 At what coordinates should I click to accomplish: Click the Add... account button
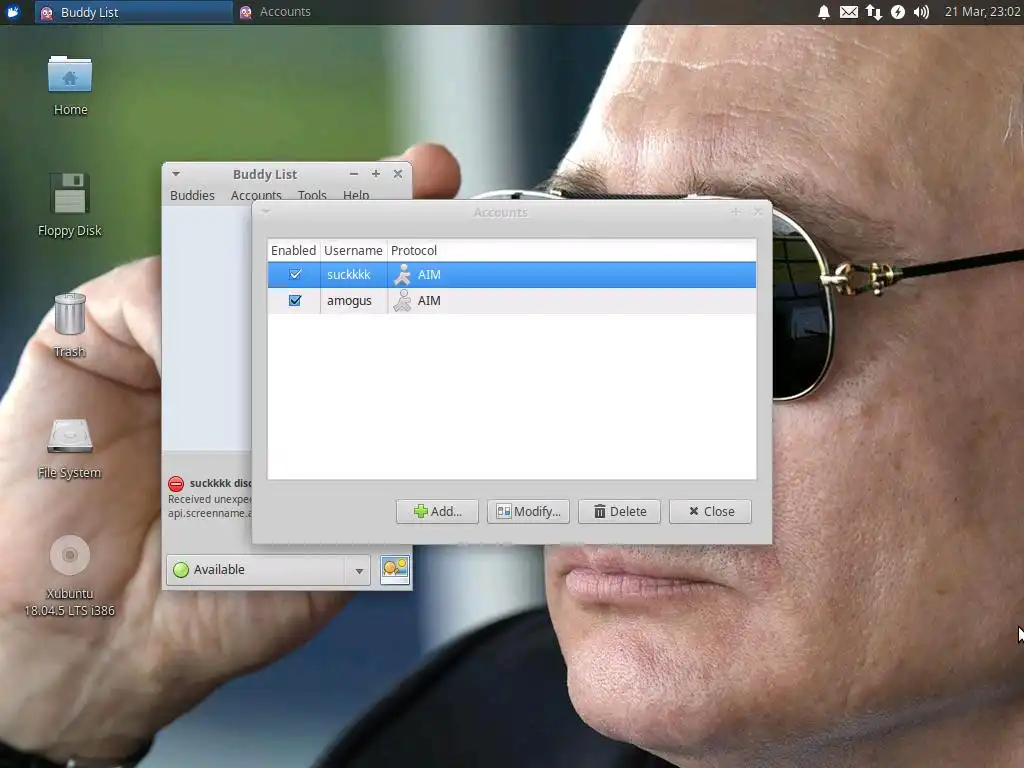(437, 511)
